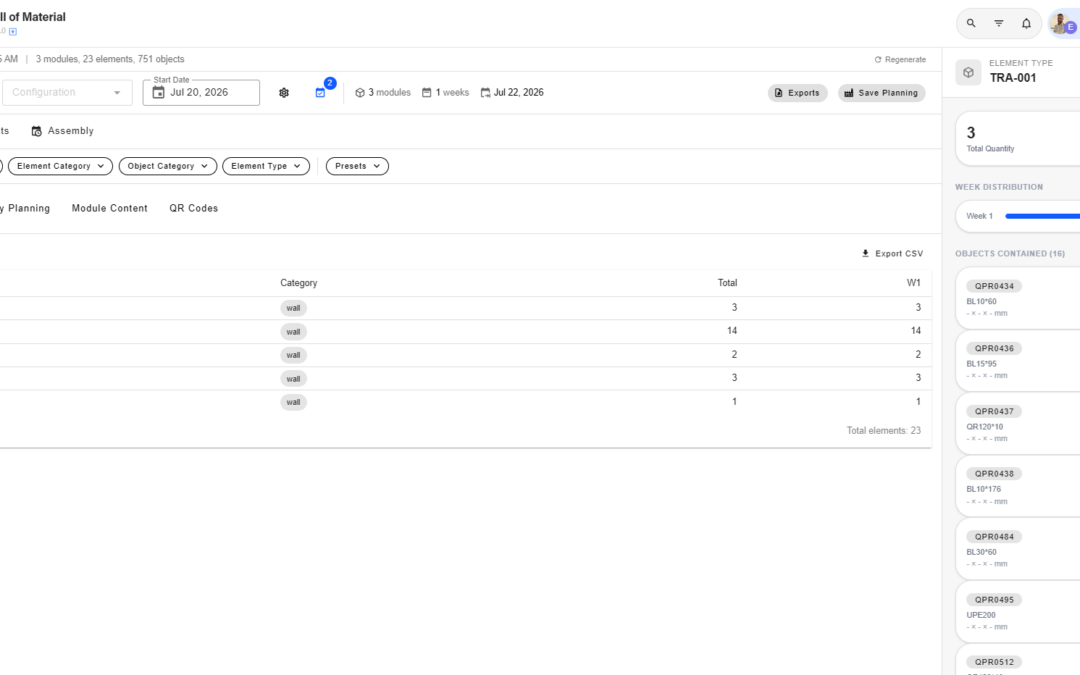Open the user avatar profile menu

pyautogui.click(x=1062, y=23)
